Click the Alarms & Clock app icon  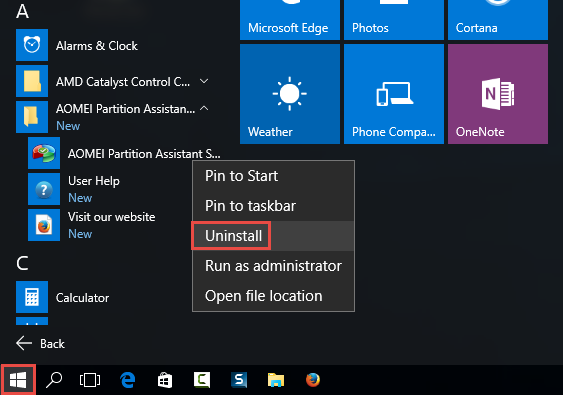(x=32, y=45)
